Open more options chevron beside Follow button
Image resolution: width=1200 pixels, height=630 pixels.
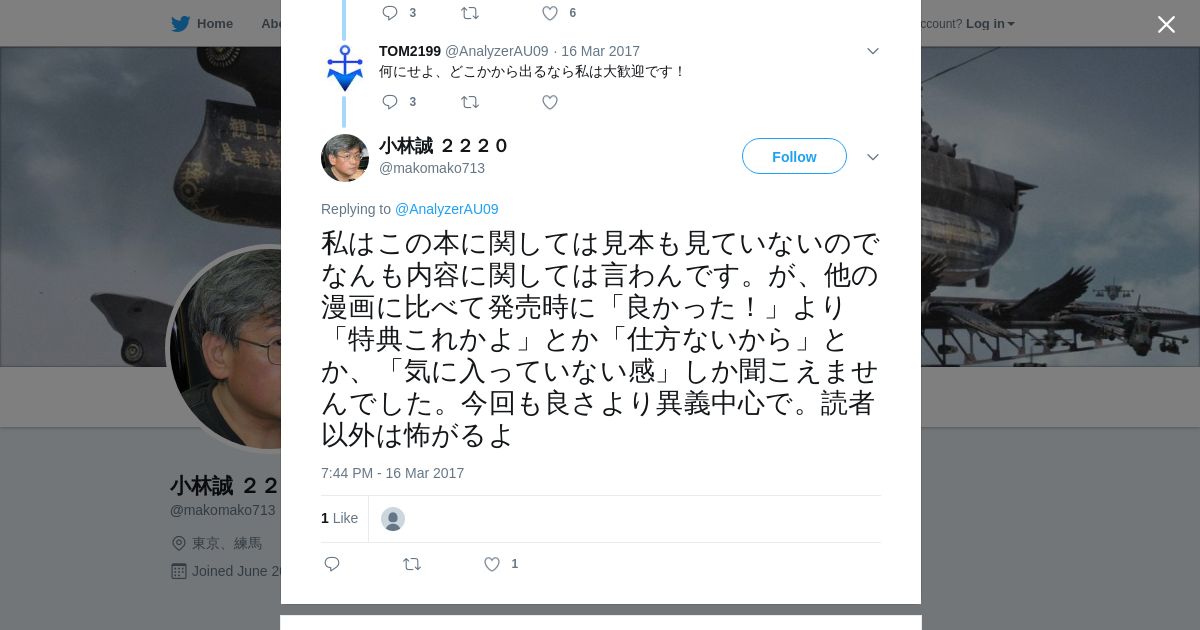(872, 157)
